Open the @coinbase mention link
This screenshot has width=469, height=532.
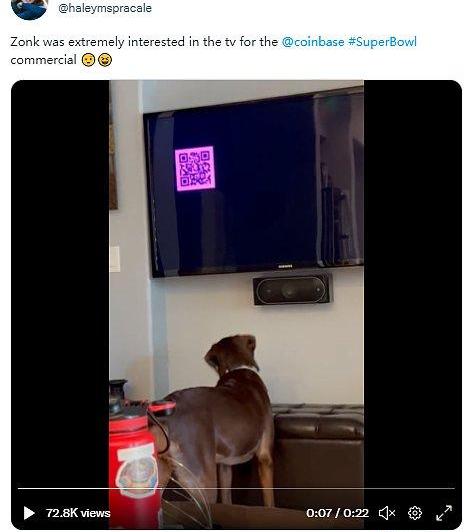(313, 42)
